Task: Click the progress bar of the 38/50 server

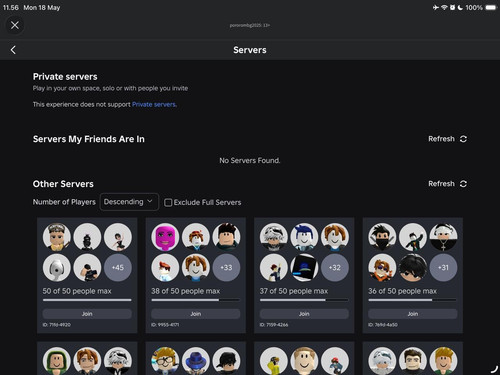Action: tap(196, 300)
